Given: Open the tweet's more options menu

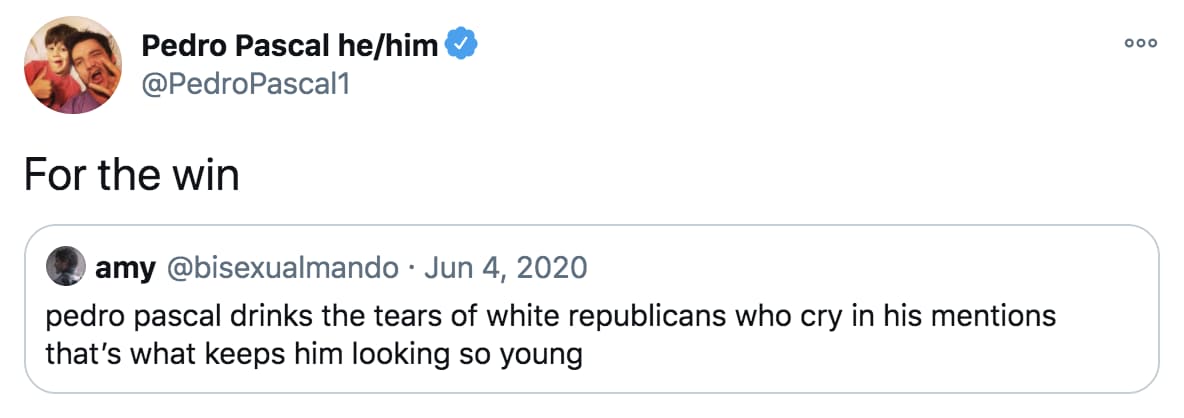Looking at the screenshot, I should pos(1140,44).
